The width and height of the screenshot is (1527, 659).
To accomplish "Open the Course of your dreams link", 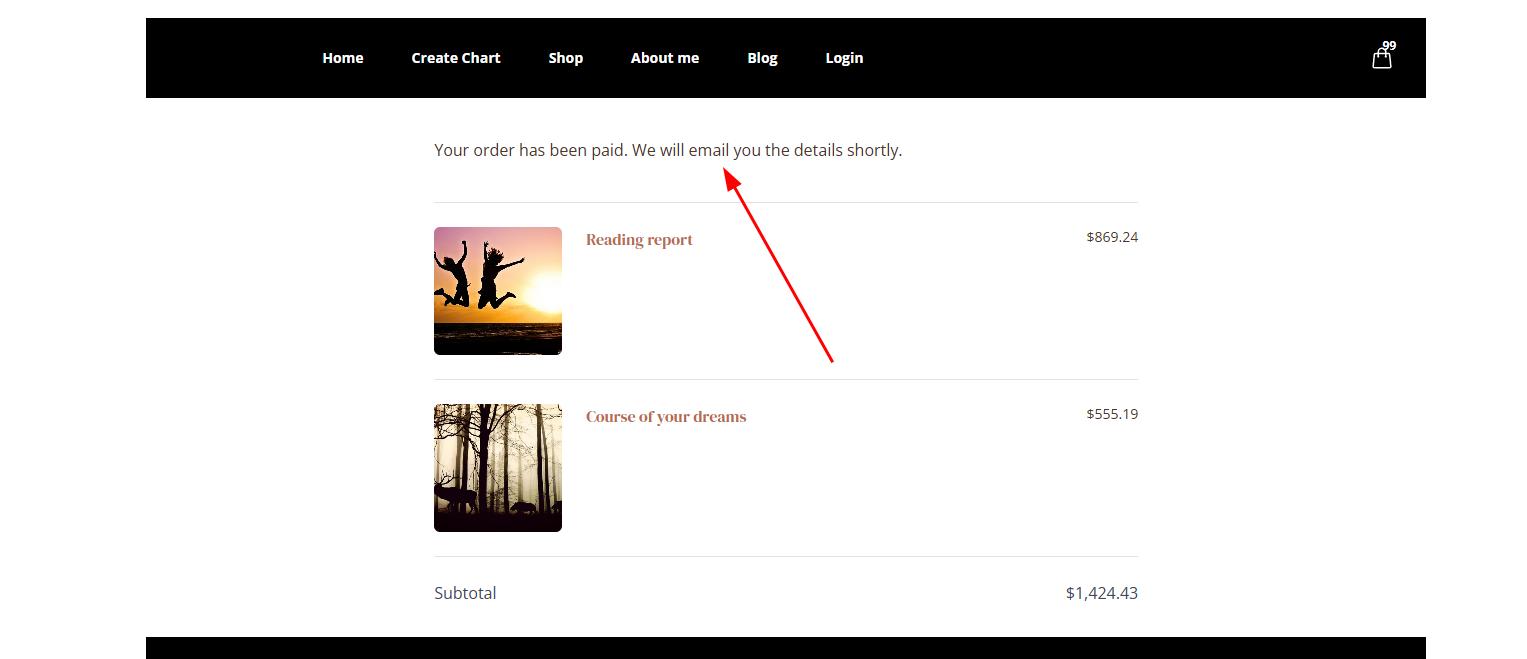I will 665,417.
